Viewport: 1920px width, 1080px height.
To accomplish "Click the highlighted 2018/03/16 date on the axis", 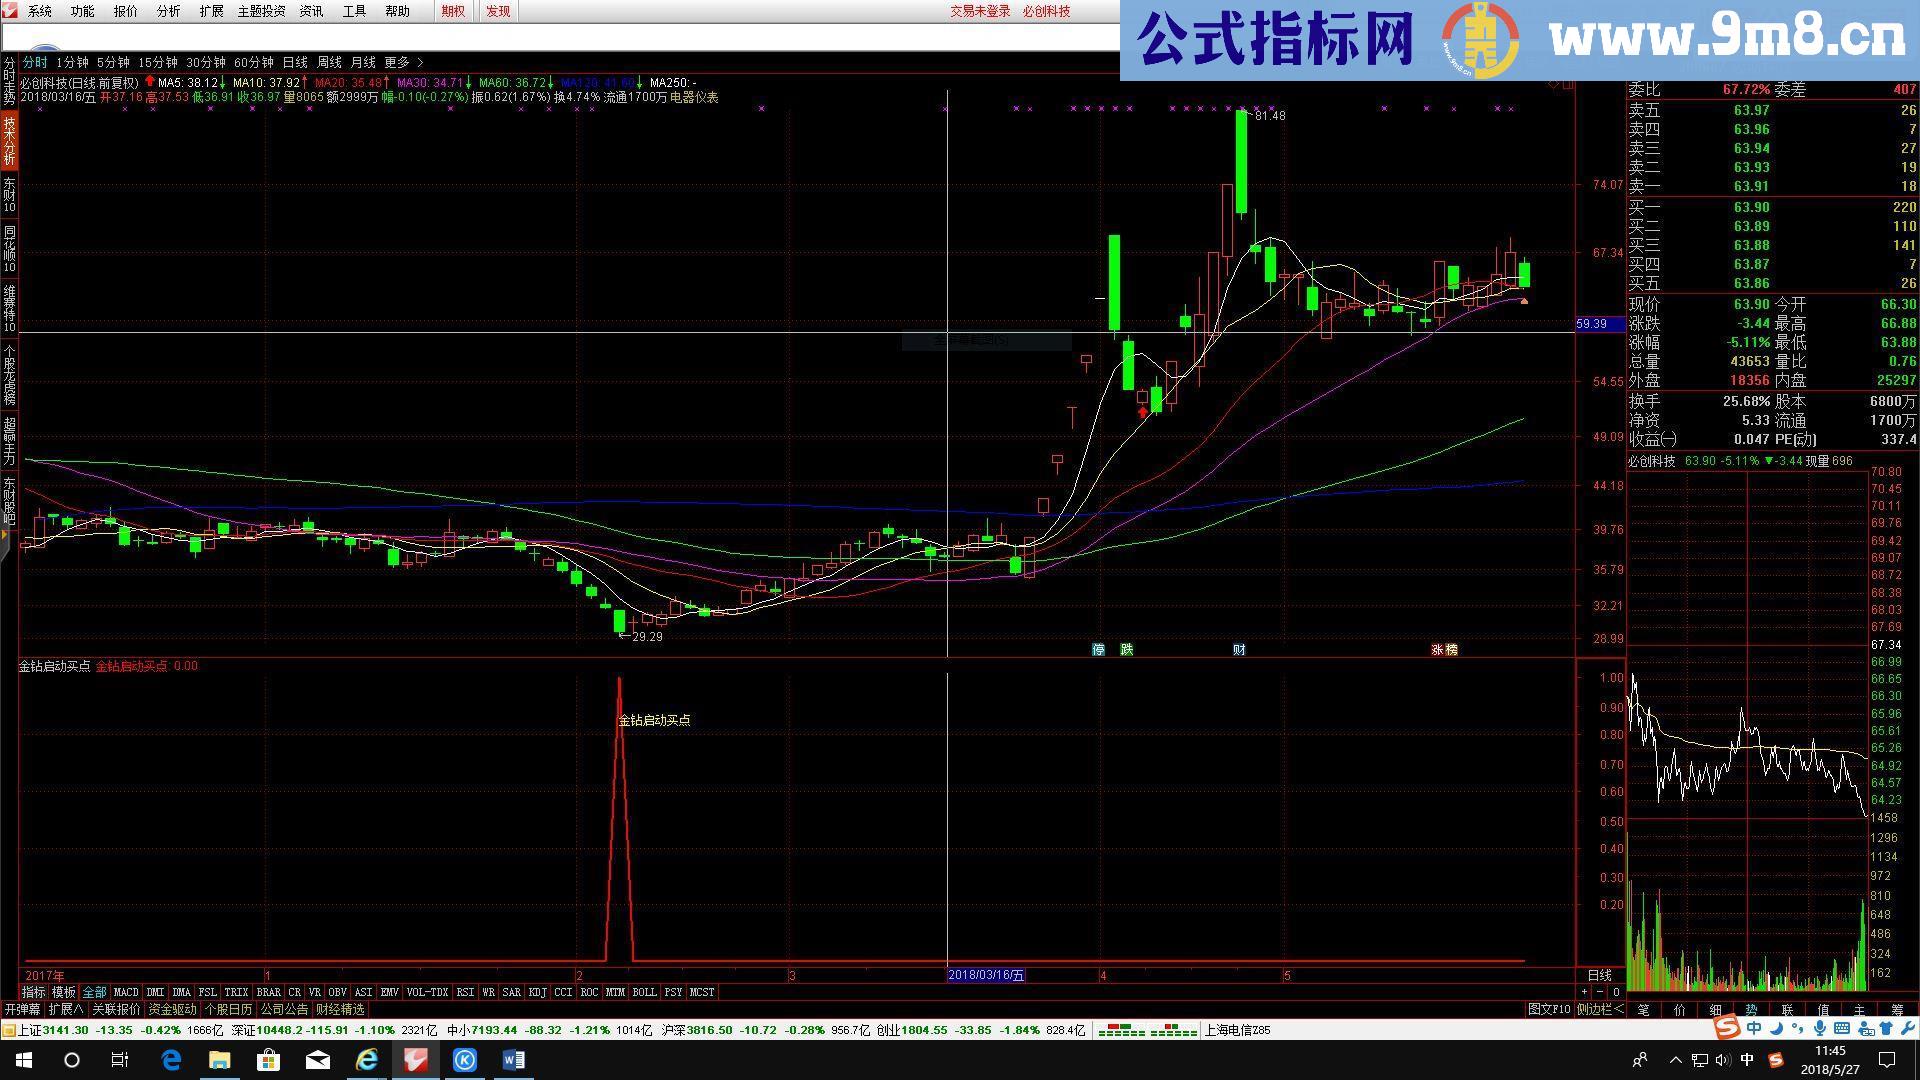I will point(986,975).
